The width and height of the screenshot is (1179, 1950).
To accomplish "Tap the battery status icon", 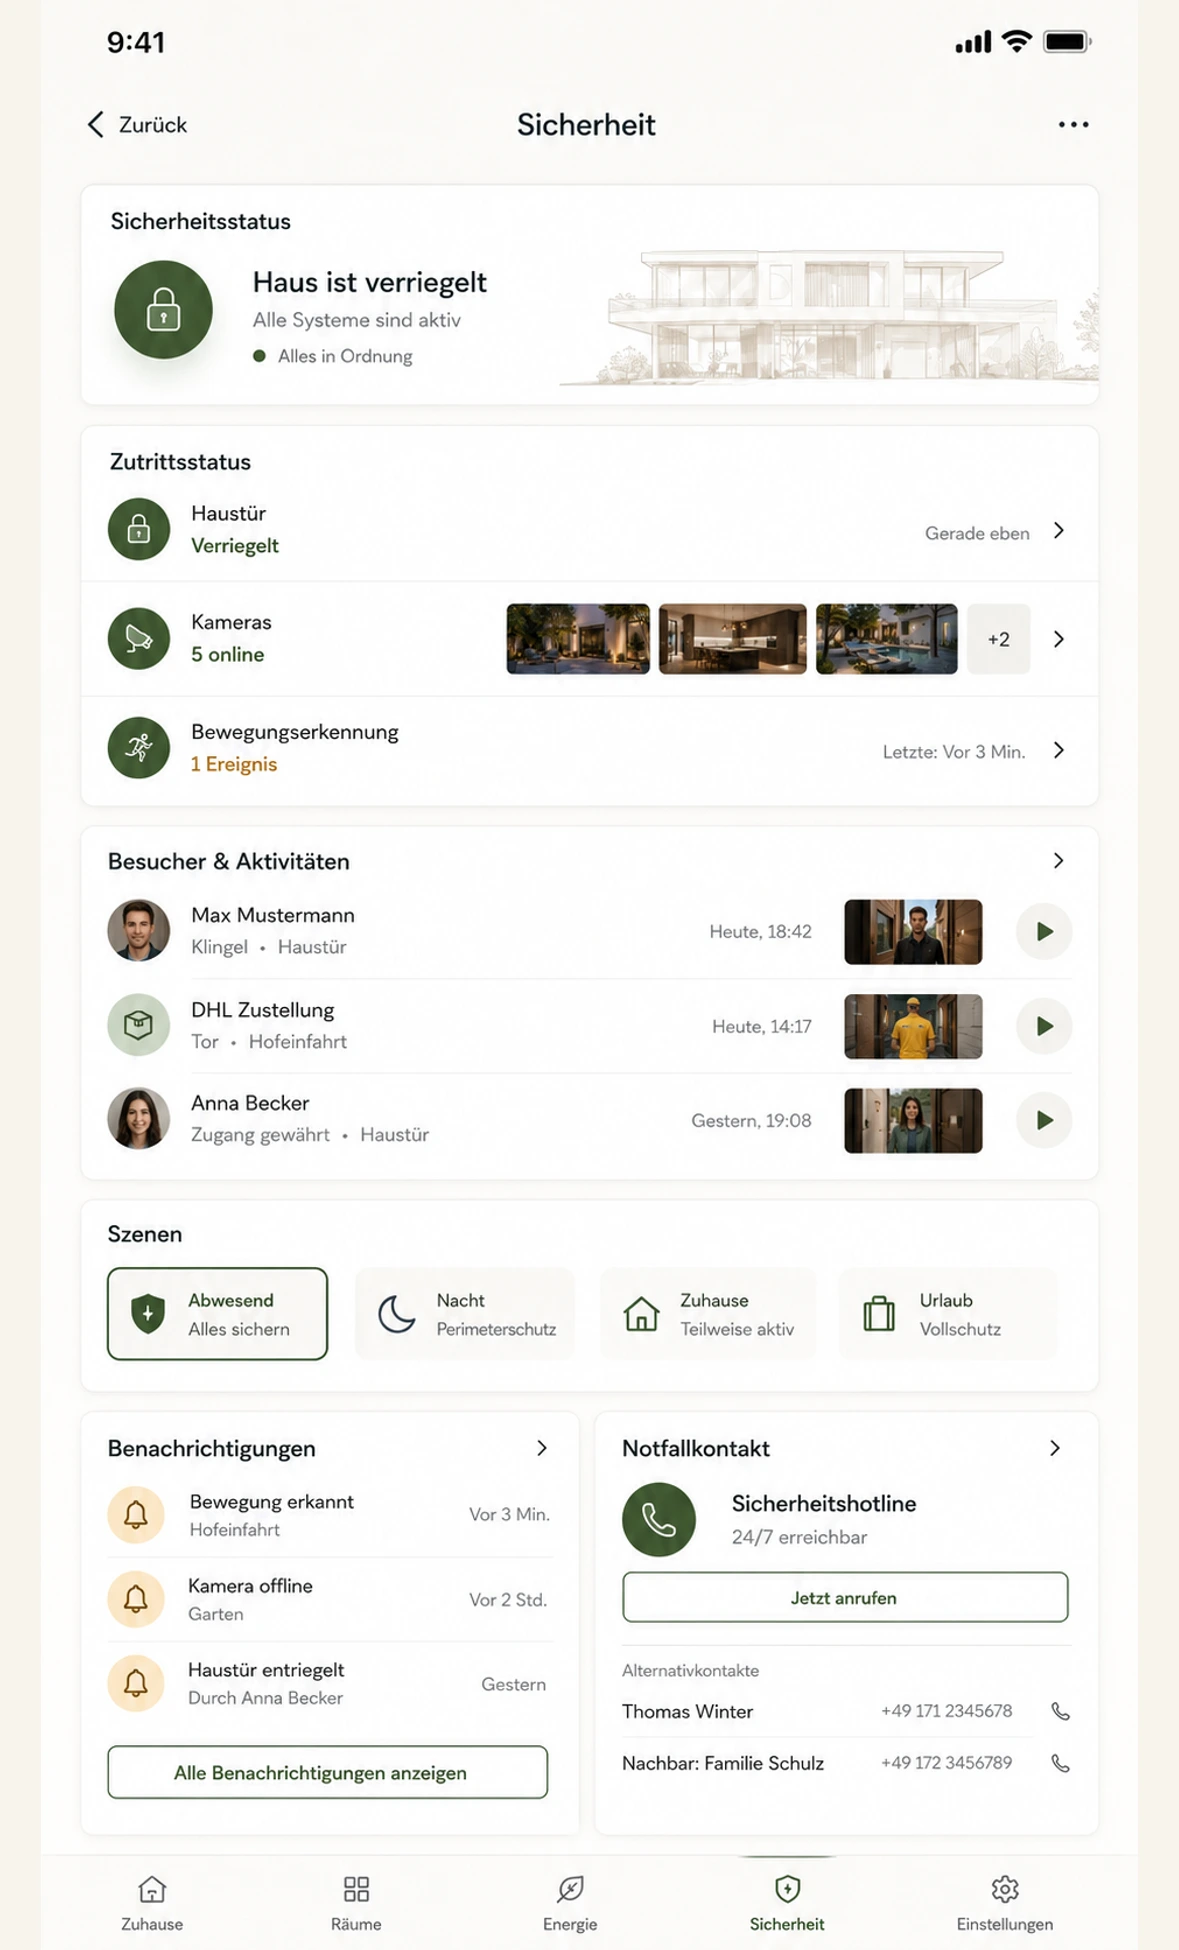I will coord(1067,42).
